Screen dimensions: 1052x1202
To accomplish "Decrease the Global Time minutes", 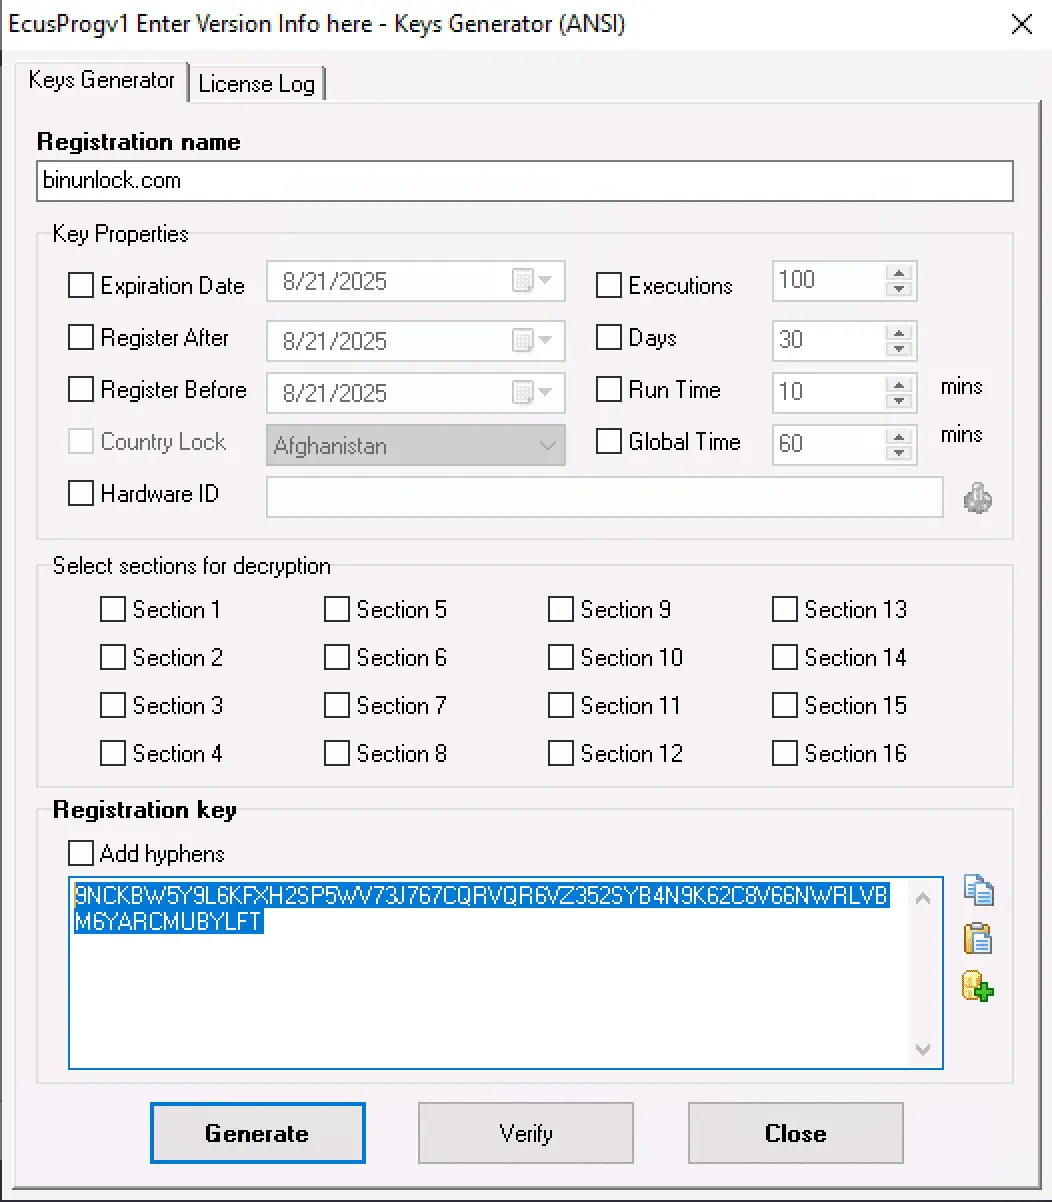I will (898, 452).
